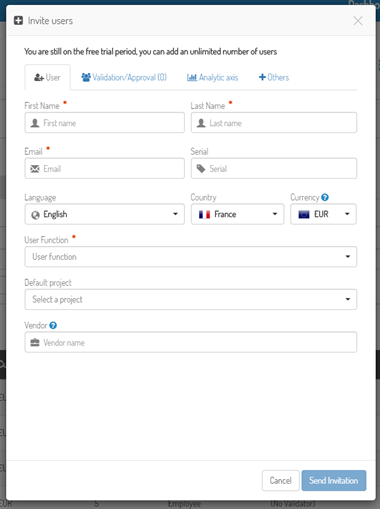
Task: Click the Last name input field
Action: (274, 123)
